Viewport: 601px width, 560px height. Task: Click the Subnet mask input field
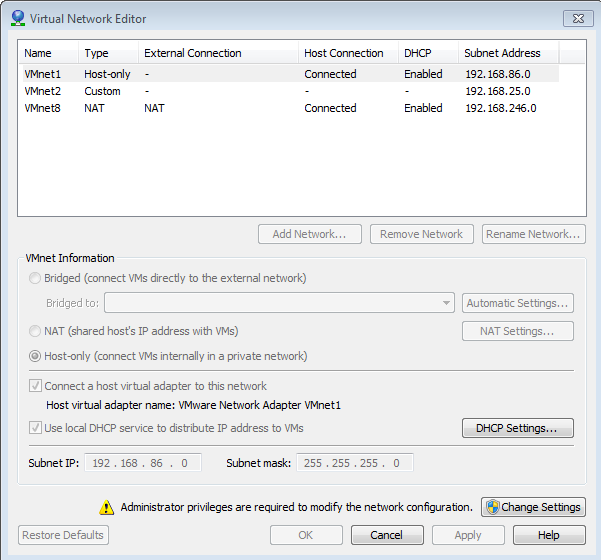pos(354,463)
